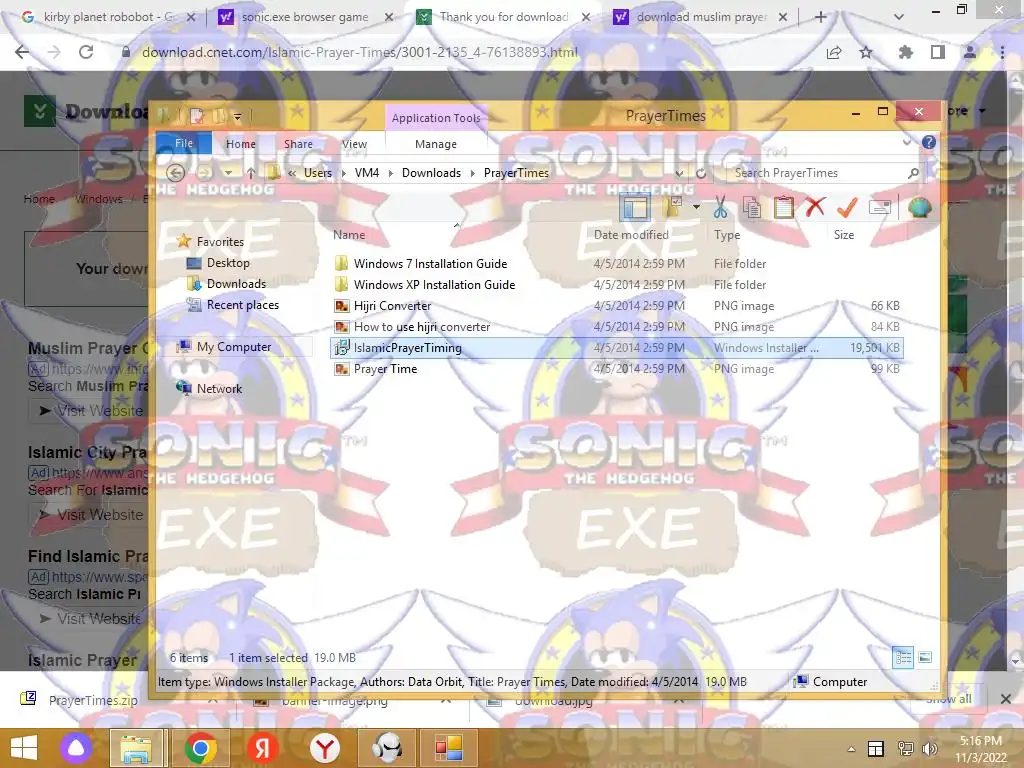Click the shell globe icon in toolbar

coord(919,208)
